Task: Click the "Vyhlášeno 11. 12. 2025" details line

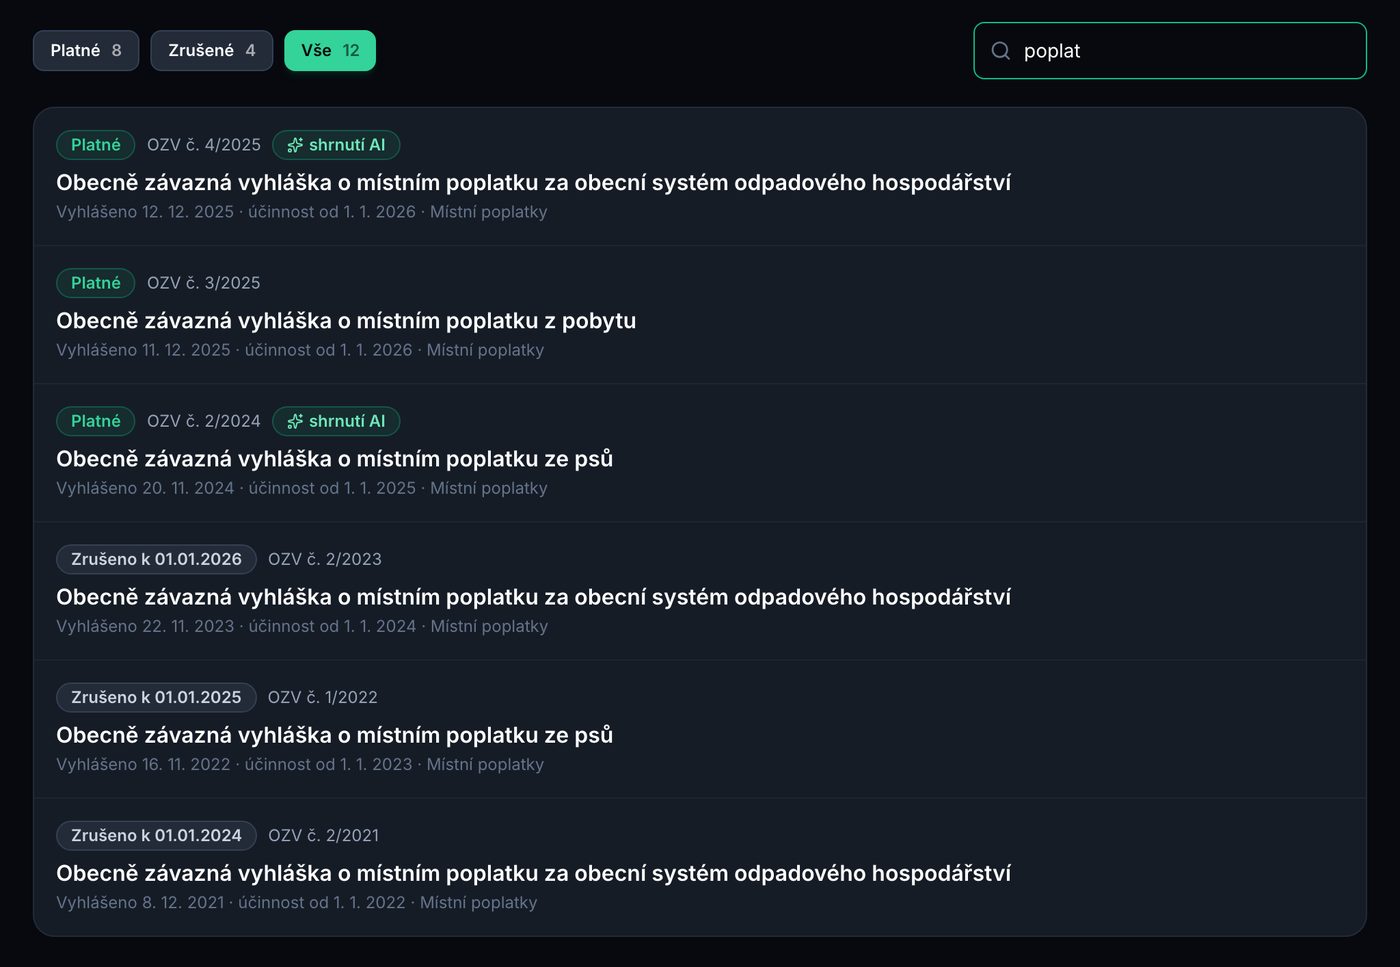Action: pos(300,350)
